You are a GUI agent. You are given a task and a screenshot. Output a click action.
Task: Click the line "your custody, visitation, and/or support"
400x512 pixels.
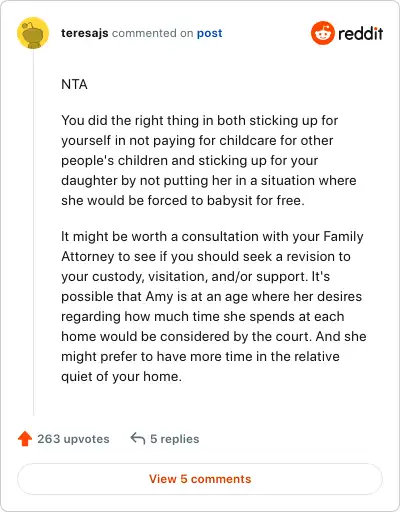pyautogui.click(x=184, y=276)
